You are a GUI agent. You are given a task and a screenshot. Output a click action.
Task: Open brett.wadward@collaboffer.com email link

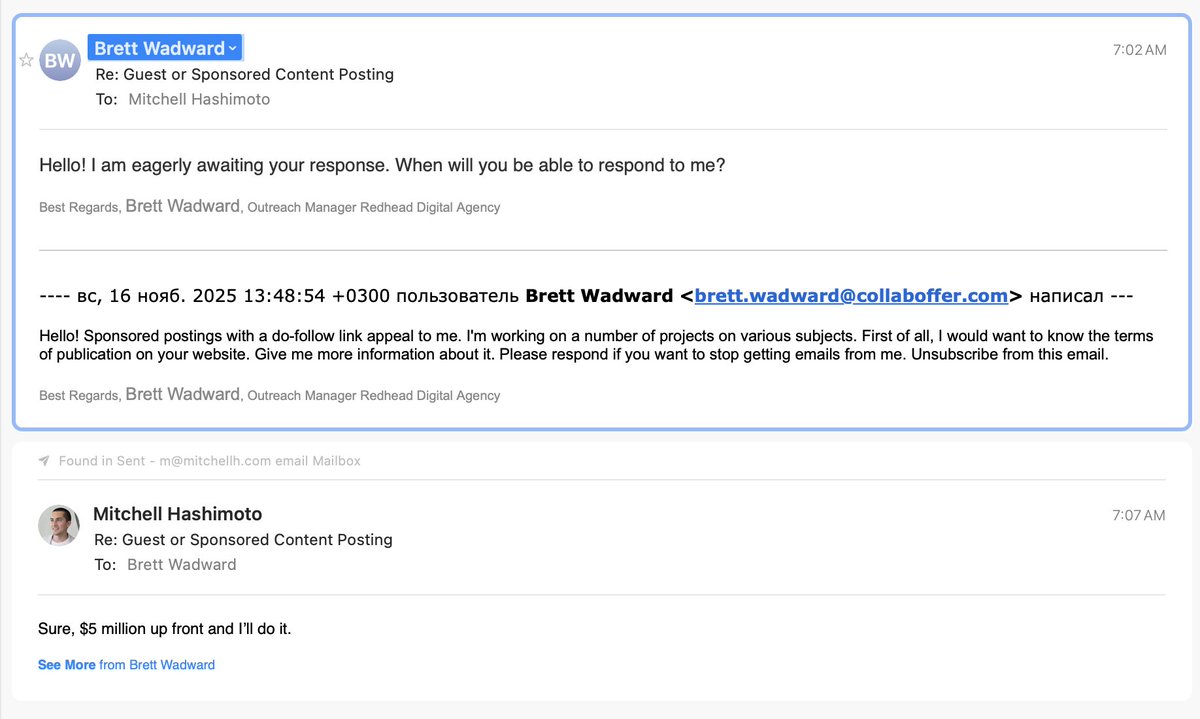point(851,296)
